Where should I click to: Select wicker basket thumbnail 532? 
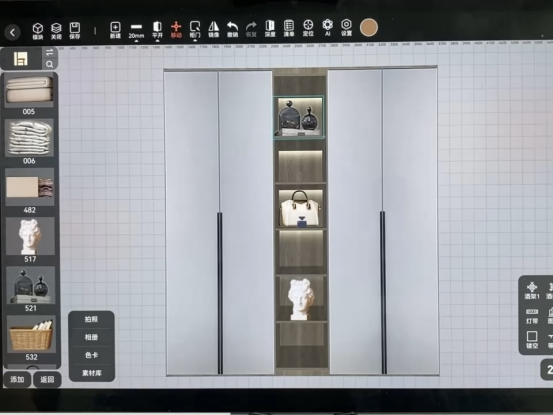coord(31,334)
